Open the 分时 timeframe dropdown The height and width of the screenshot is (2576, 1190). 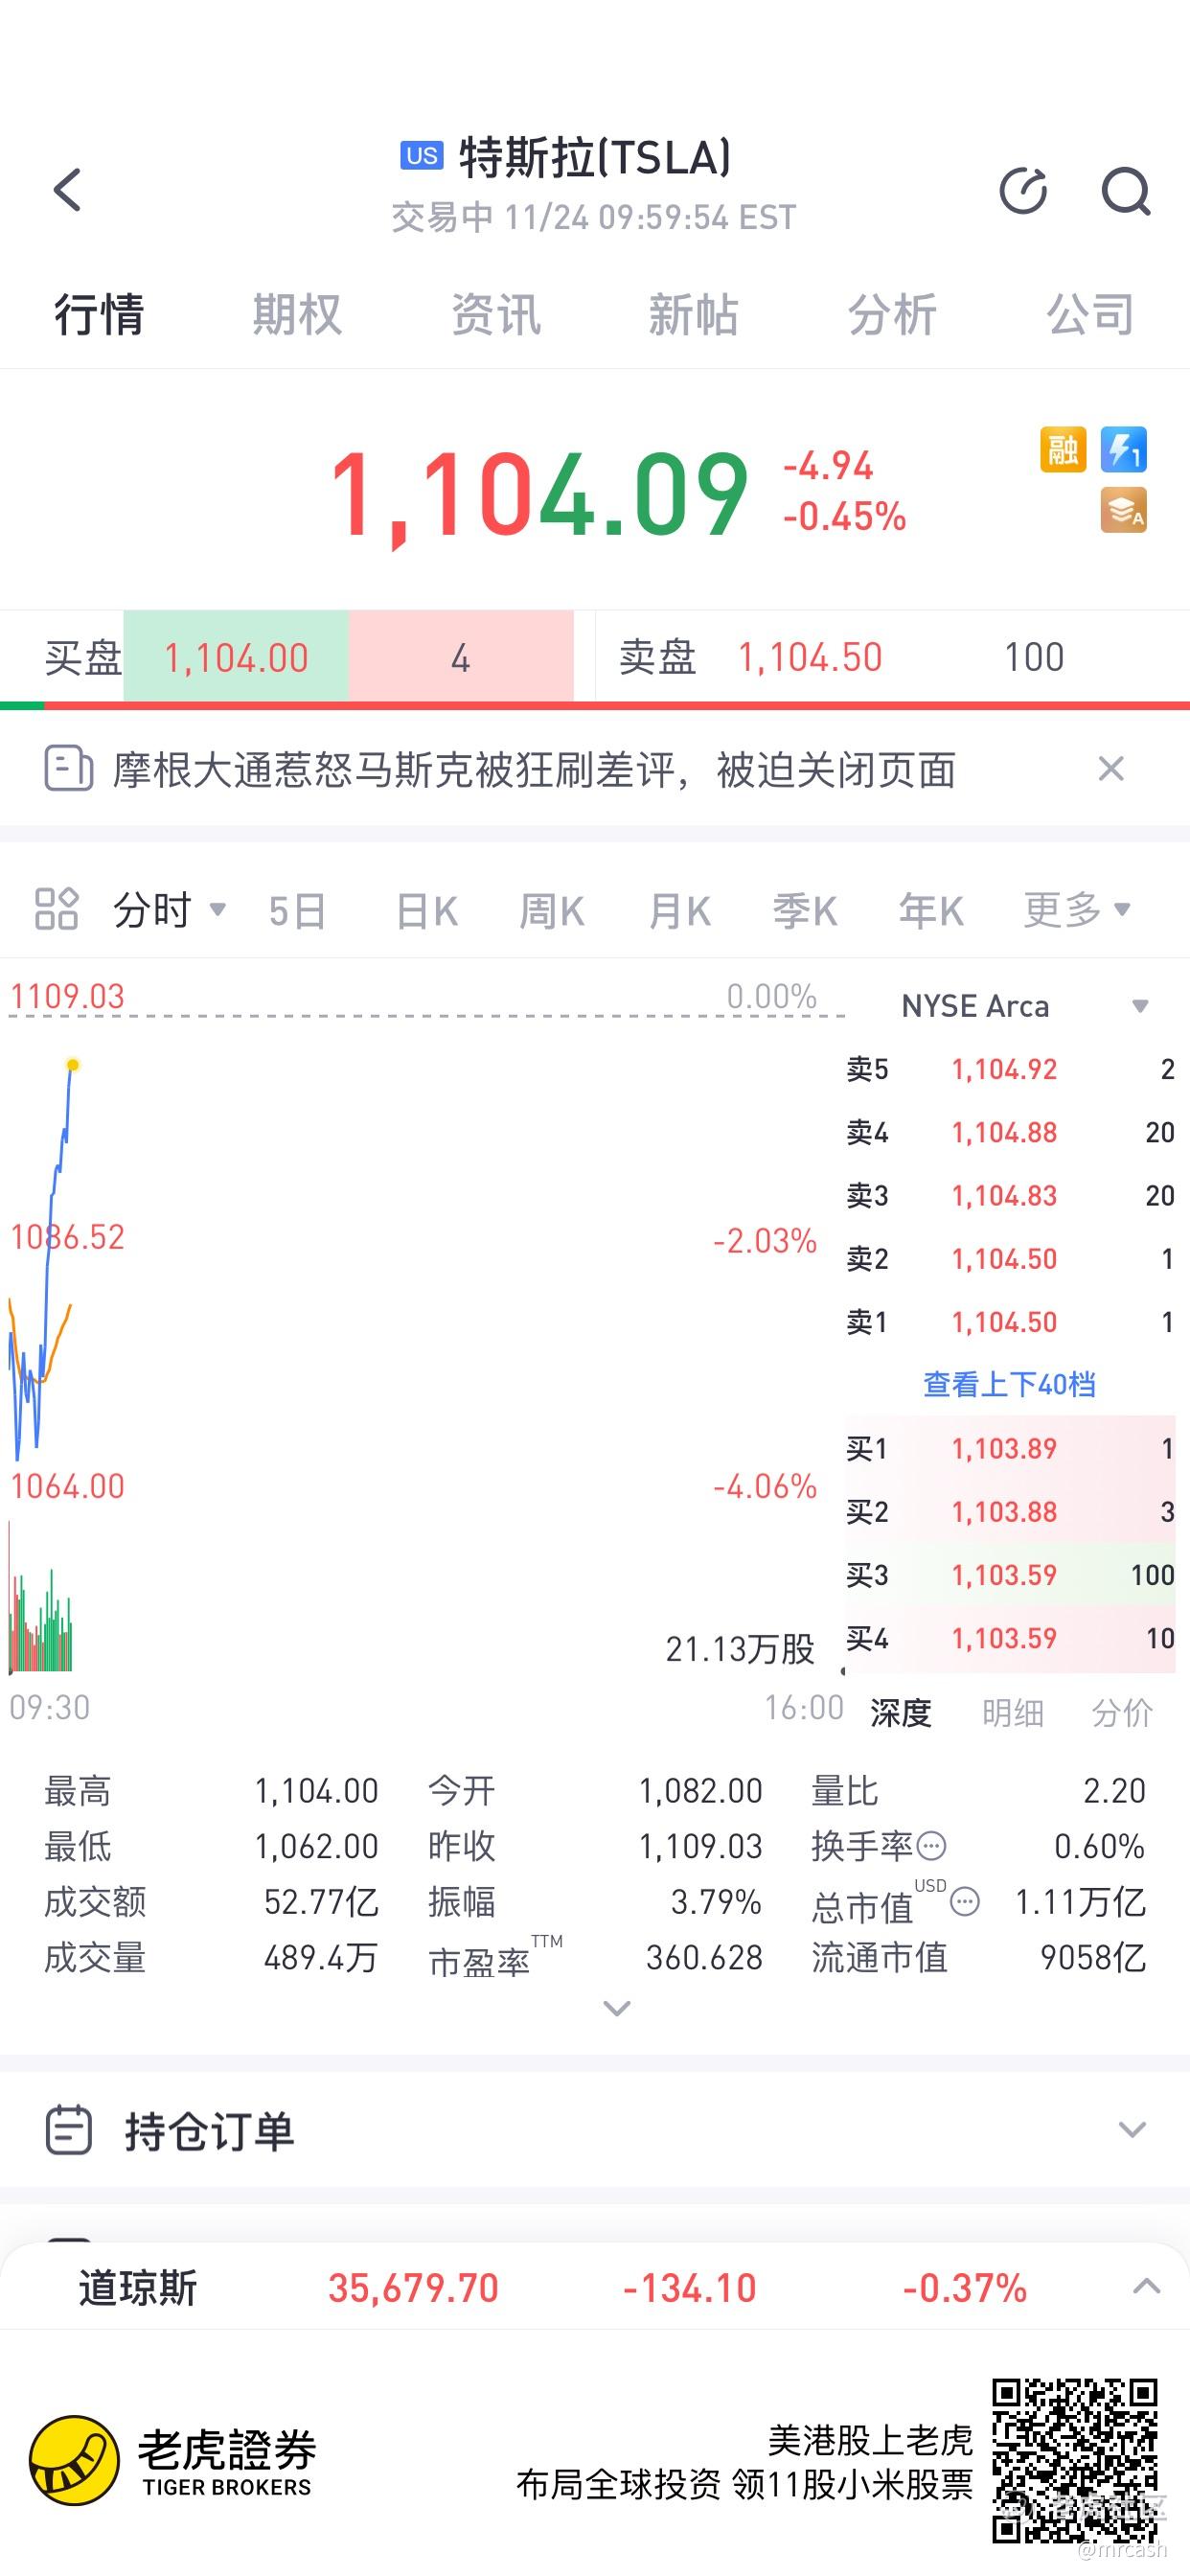coord(170,910)
